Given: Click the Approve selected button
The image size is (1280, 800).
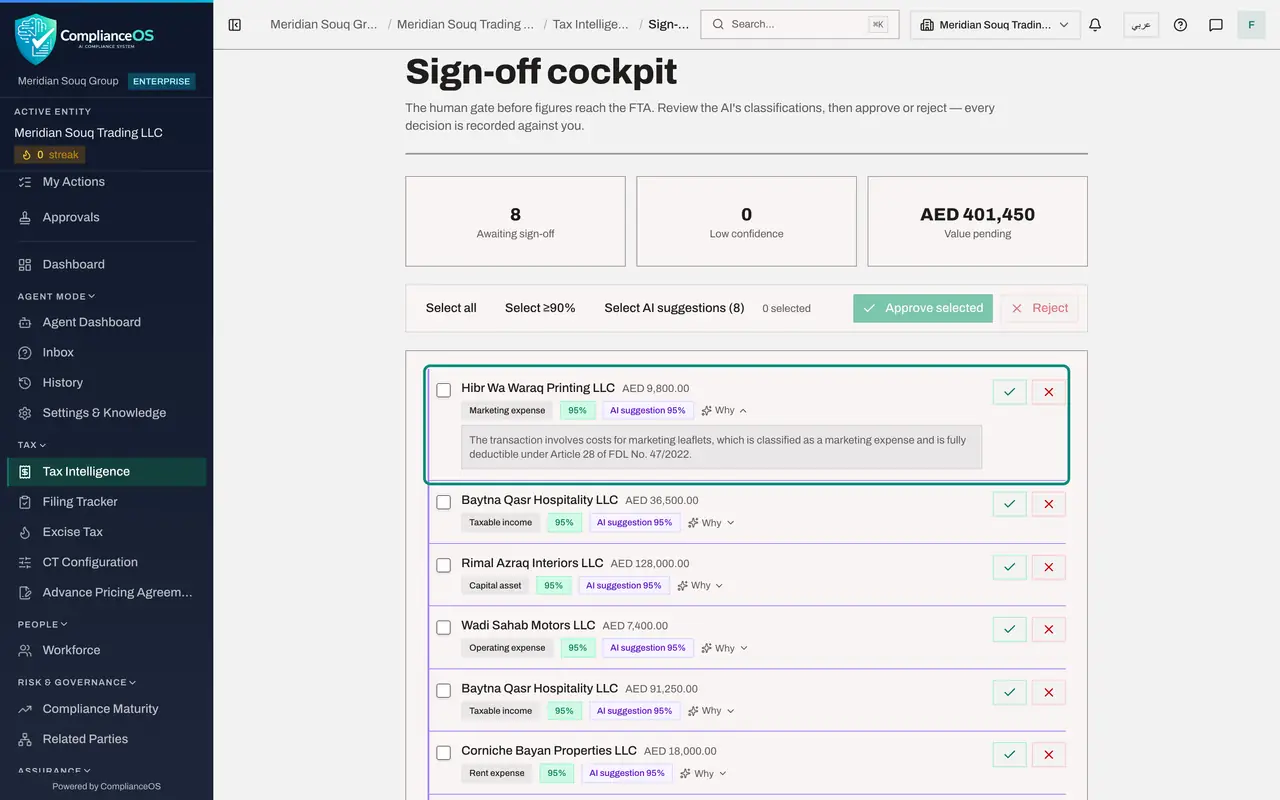Looking at the screenshot, I should click(x=923, y=308).
